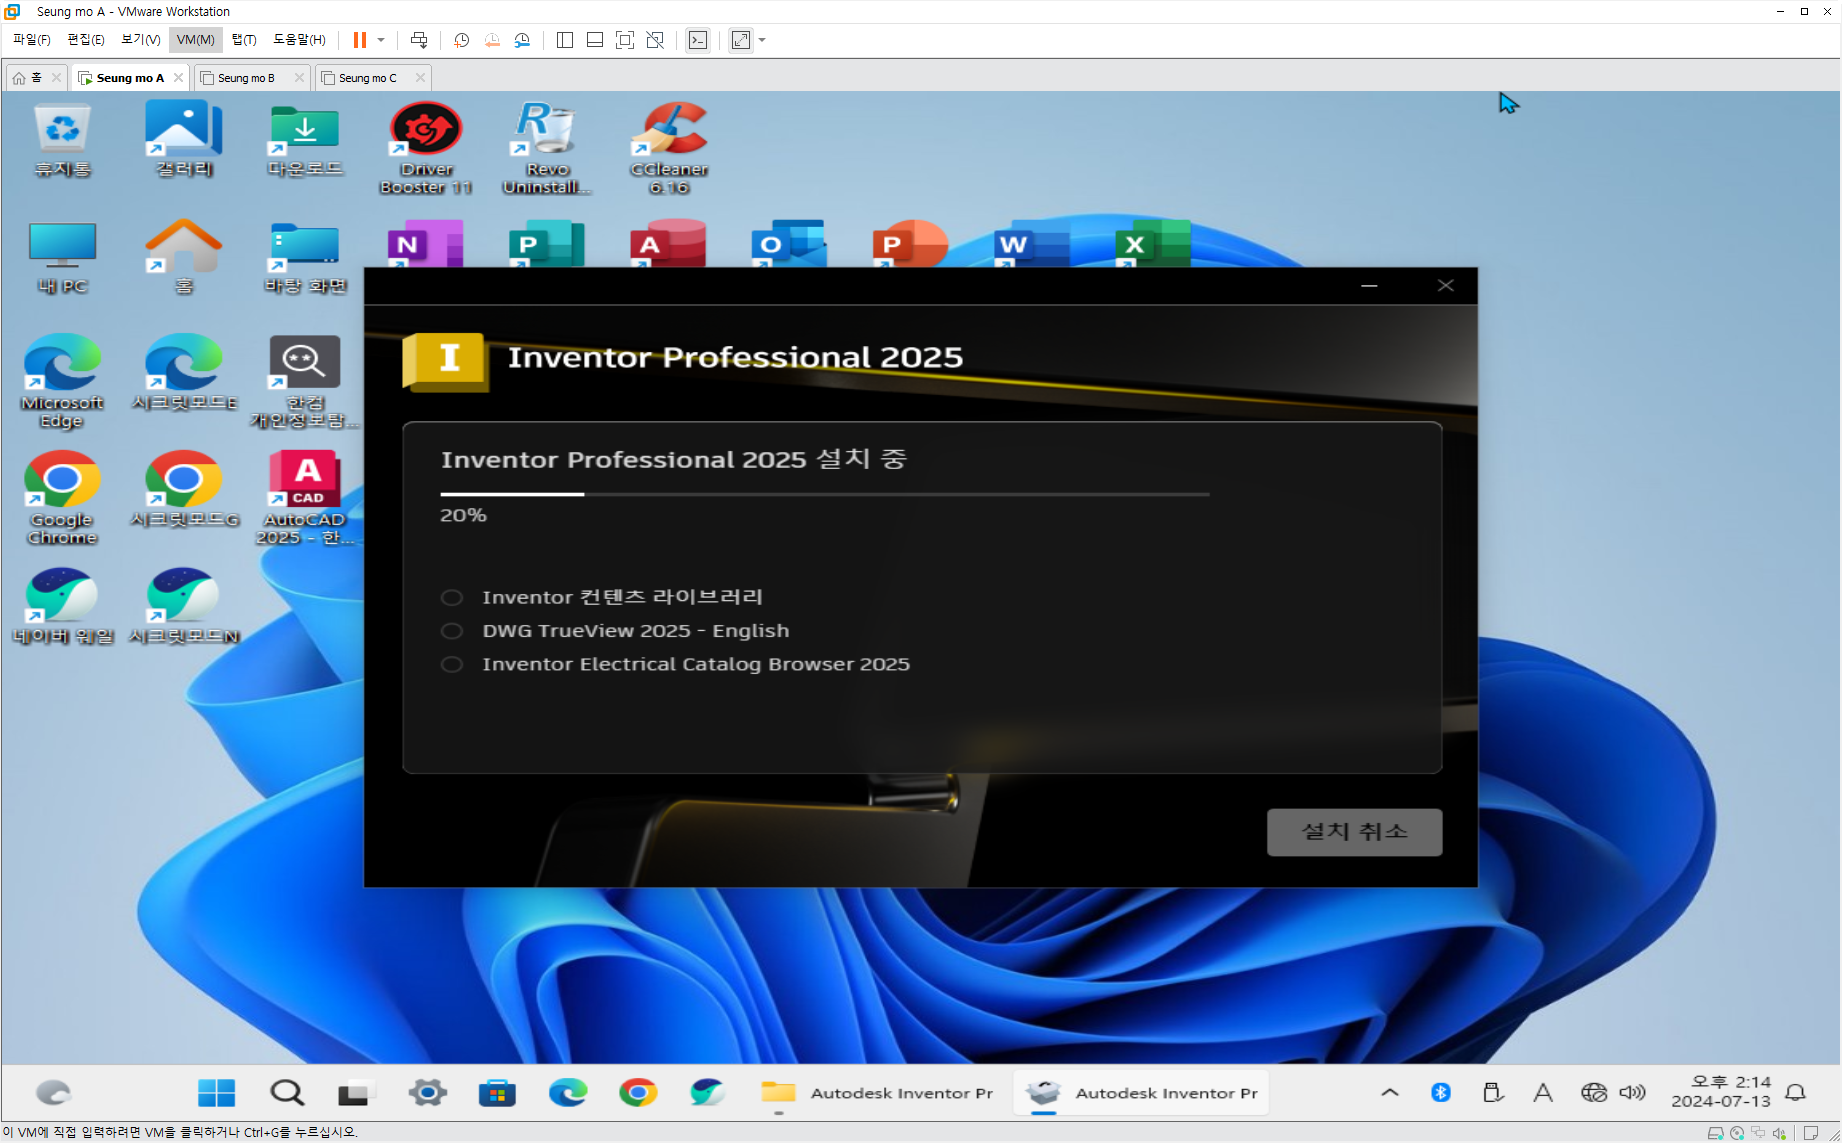Open the 탭(T) menu

pos(244,40)
